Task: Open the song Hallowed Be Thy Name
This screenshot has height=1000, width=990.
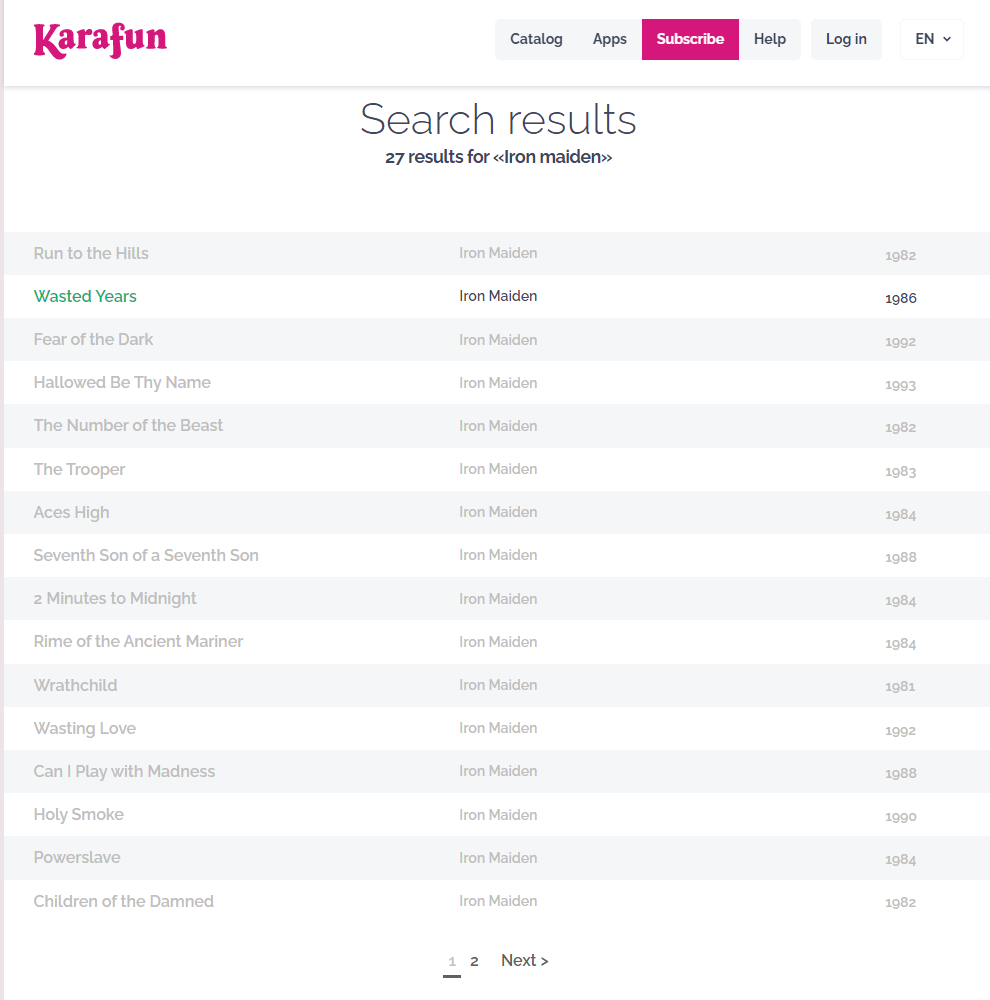Action: tap(122, 383)
